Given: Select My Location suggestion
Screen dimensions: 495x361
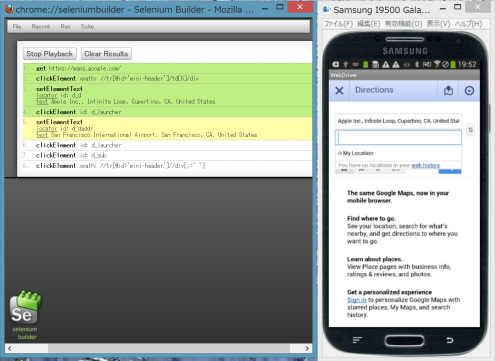Looking at the screenshot, I should 398,153.
